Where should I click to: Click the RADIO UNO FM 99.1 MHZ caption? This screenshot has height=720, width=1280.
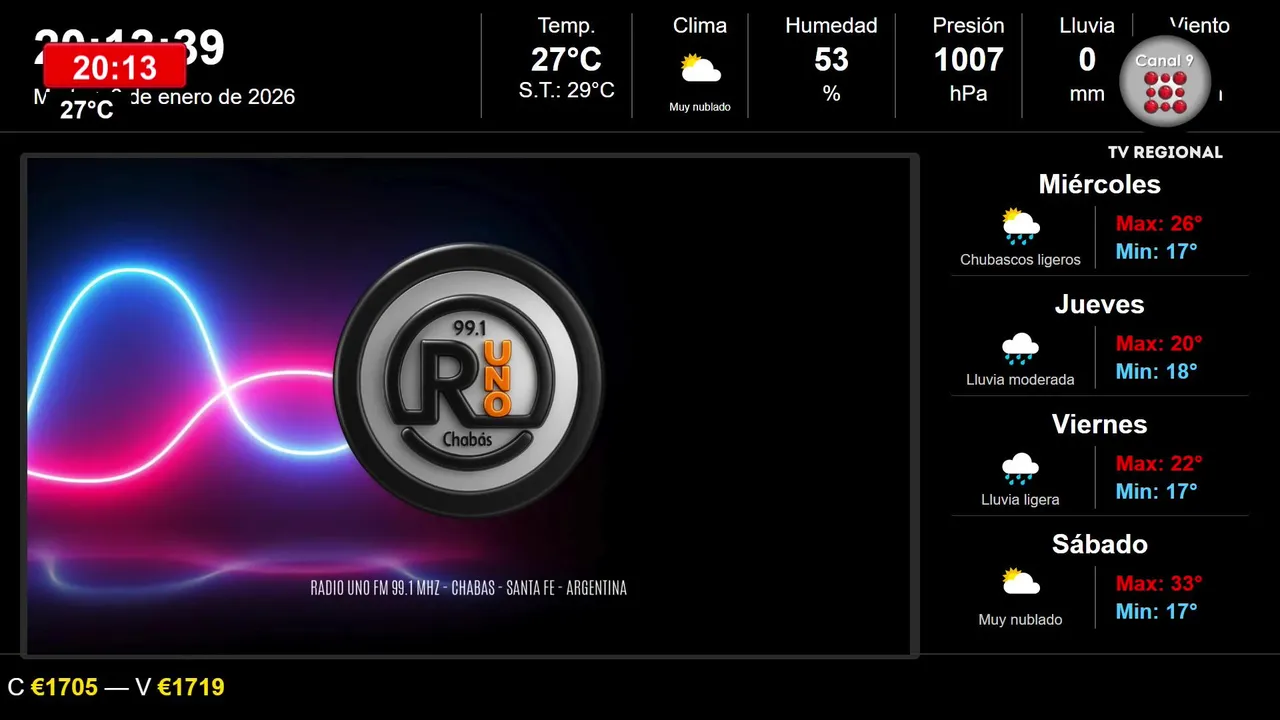click(x=468, y=588)
